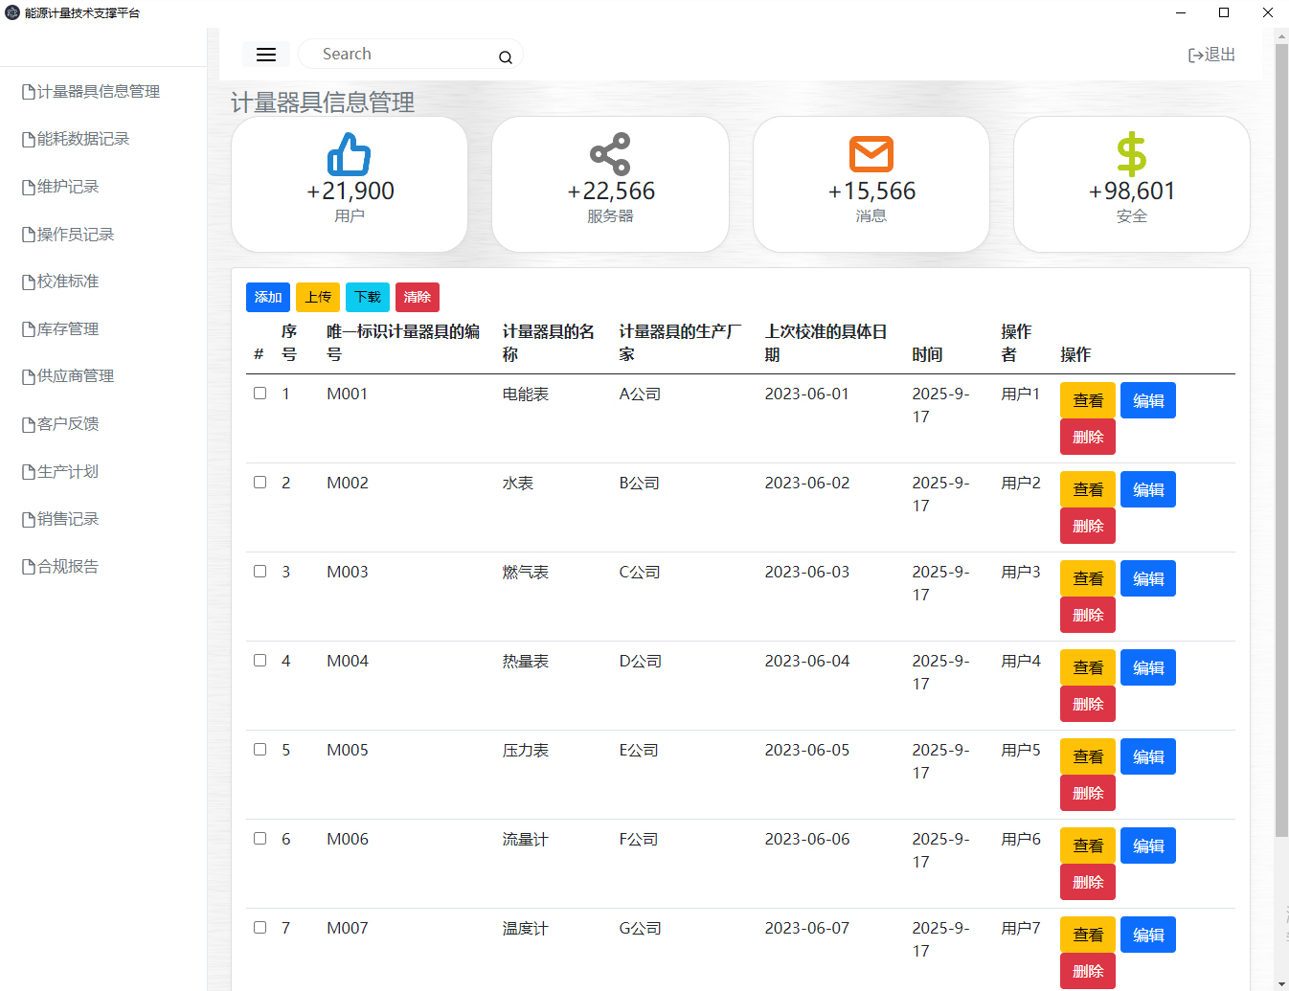Image resolution: width=1289 pixels, height=991 pixels.
Task: Click the search magnifier icon
Action: tap(505, 57)
